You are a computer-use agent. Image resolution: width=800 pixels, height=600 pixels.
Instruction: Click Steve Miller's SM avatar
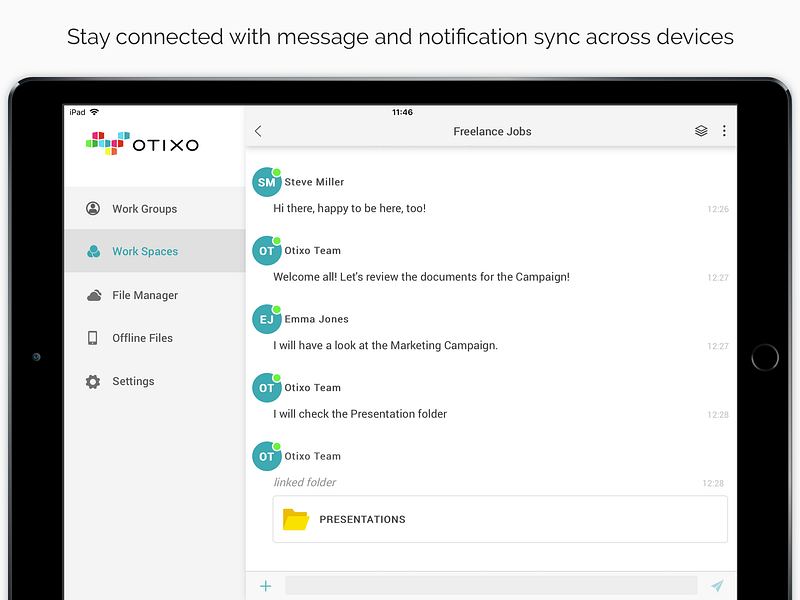pyautogui.click(x=267, y=182)
